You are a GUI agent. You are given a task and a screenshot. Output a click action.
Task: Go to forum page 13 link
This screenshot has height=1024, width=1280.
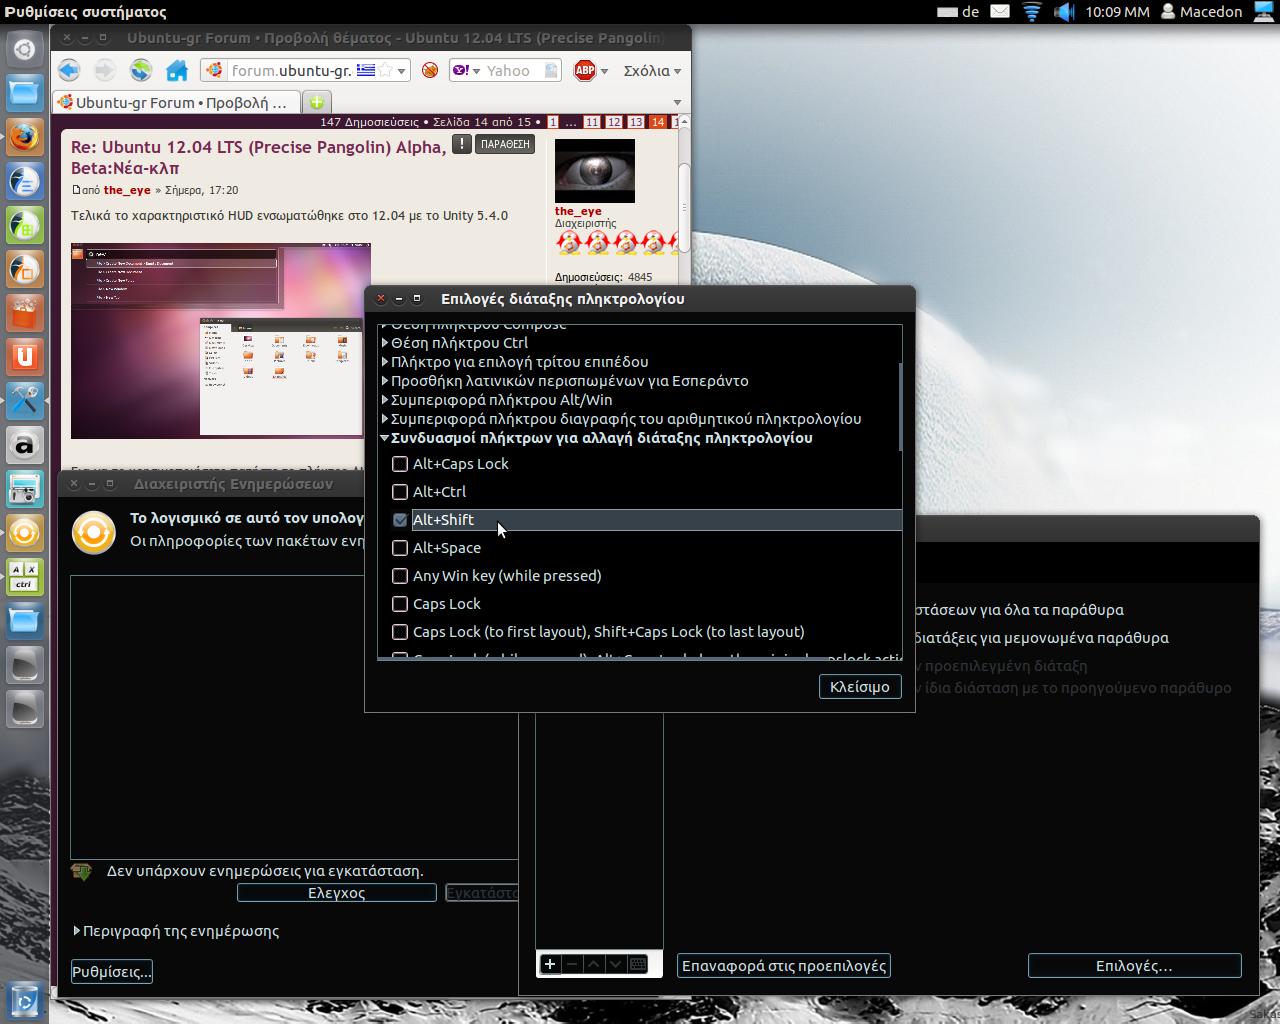point(636,122)
